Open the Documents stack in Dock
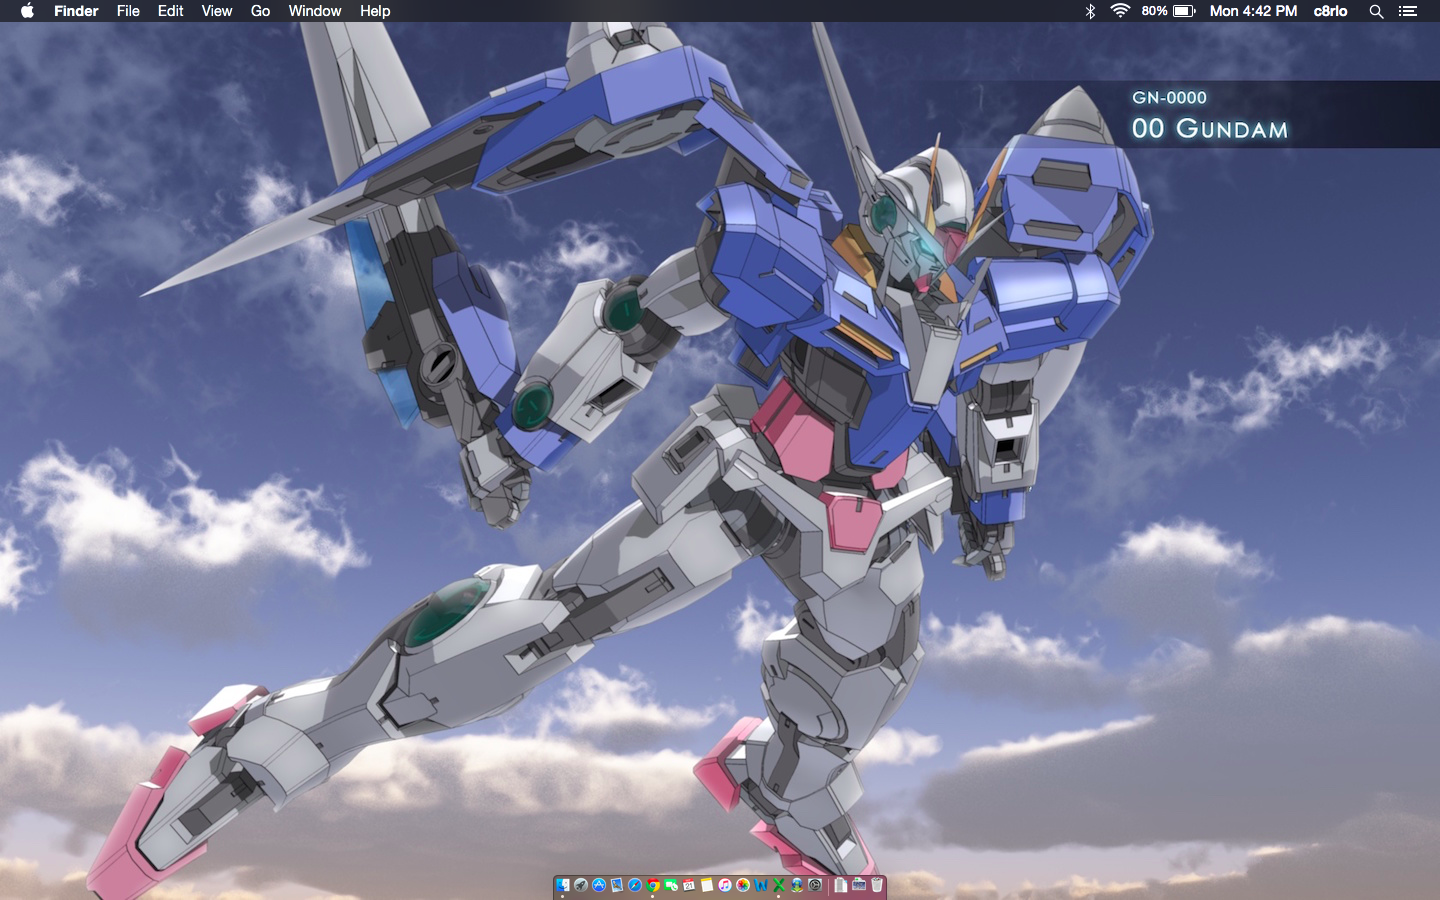Viewport: 1440px width, 900px height. click(841, 885)
